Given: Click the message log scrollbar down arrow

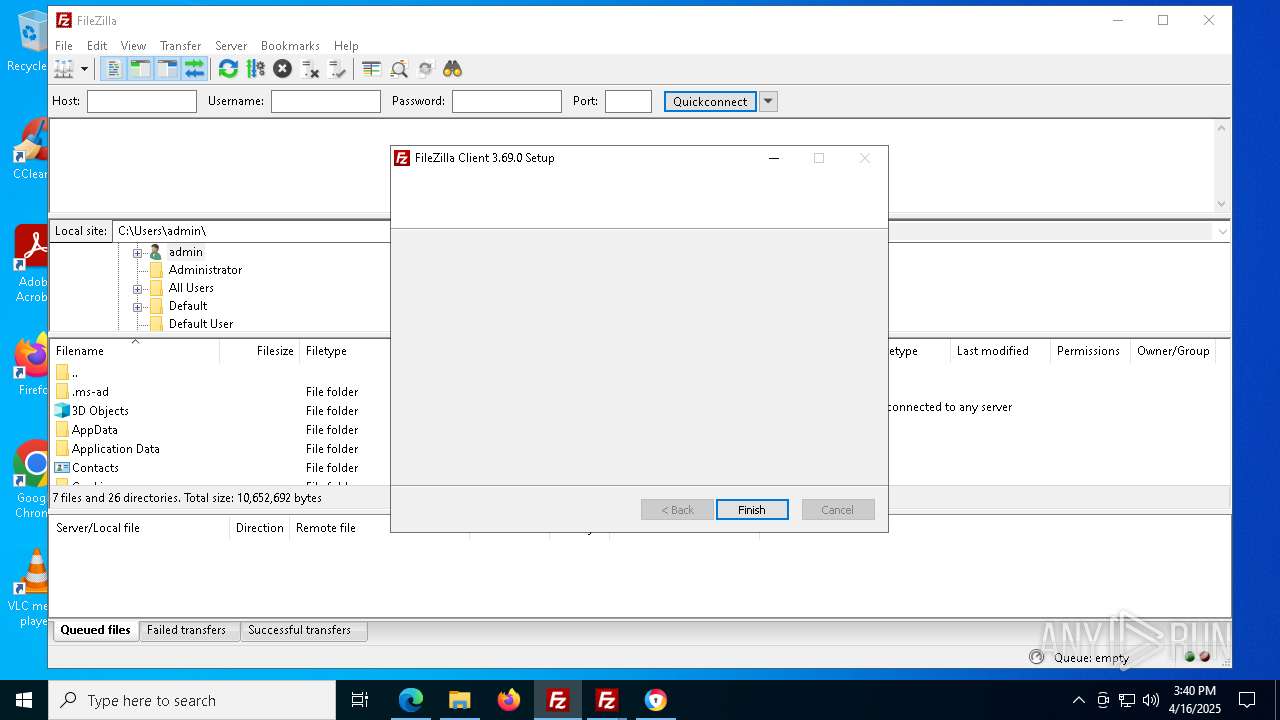Looking at the screenshot, I should tap(1222, 204).
